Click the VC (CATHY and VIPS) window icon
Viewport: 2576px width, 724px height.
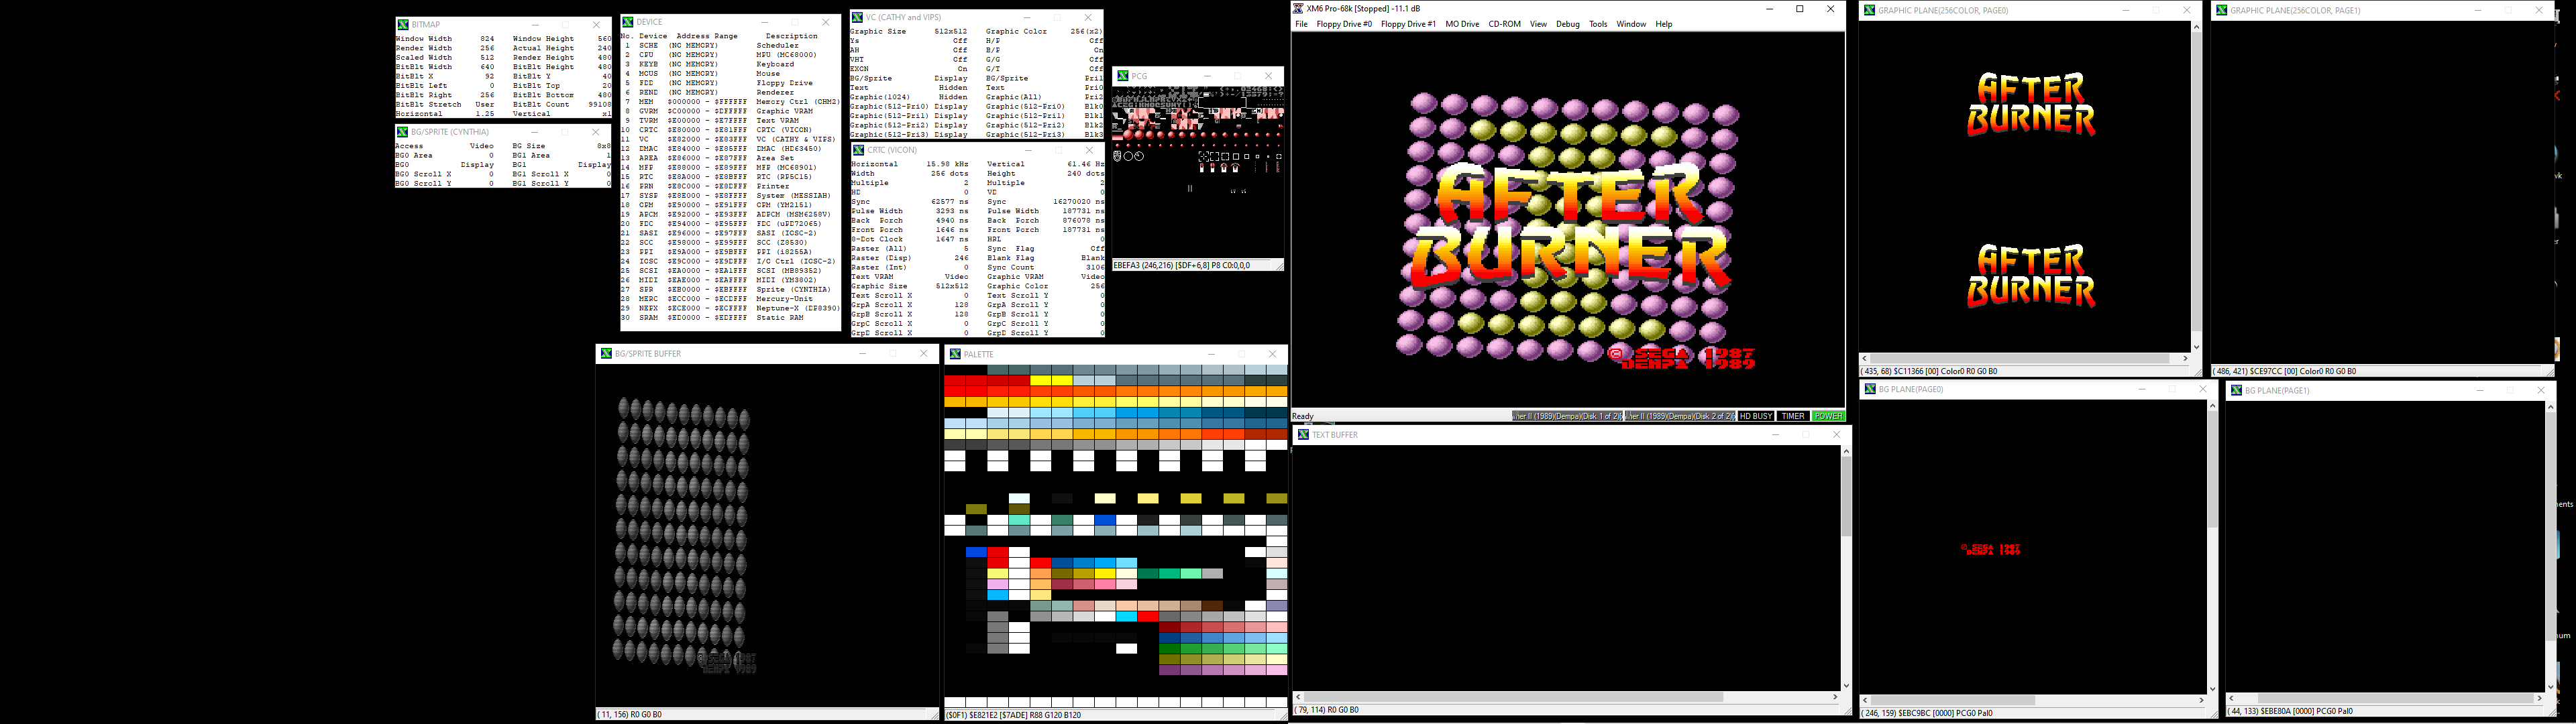pos(858,17)
